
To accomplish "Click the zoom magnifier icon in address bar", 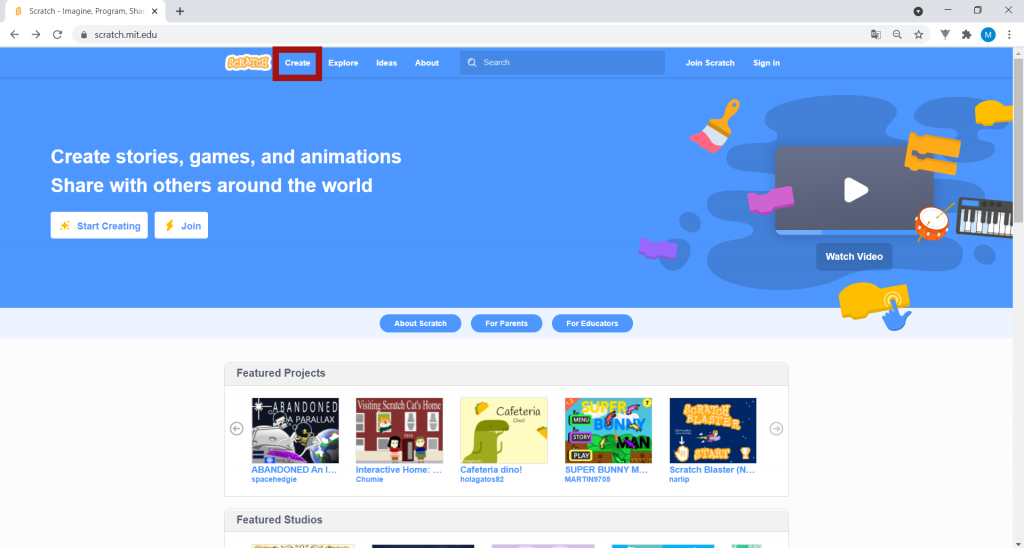I will [897, 35].
